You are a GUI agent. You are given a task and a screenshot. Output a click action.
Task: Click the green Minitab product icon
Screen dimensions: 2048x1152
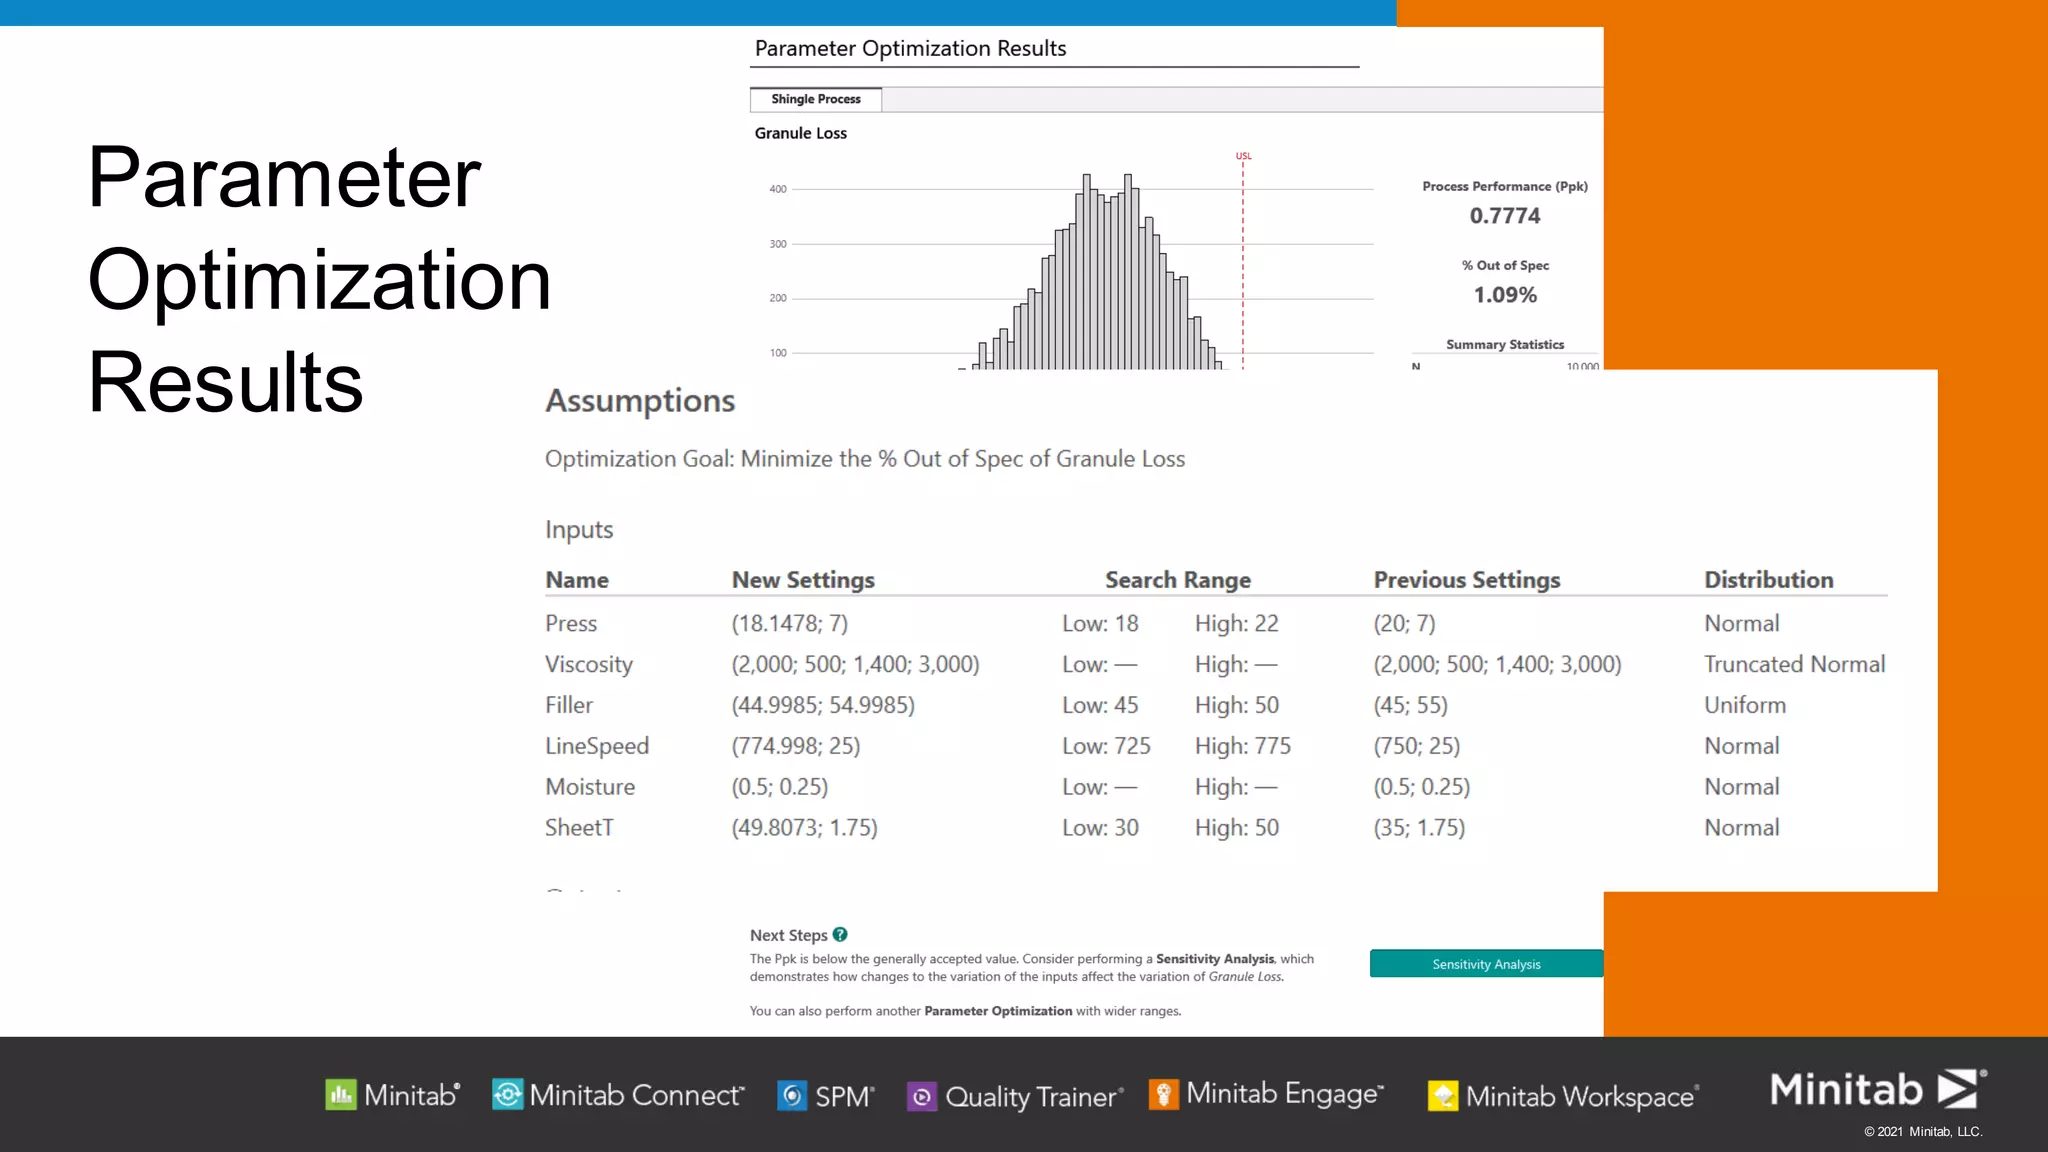click(x=341, y=1095)
